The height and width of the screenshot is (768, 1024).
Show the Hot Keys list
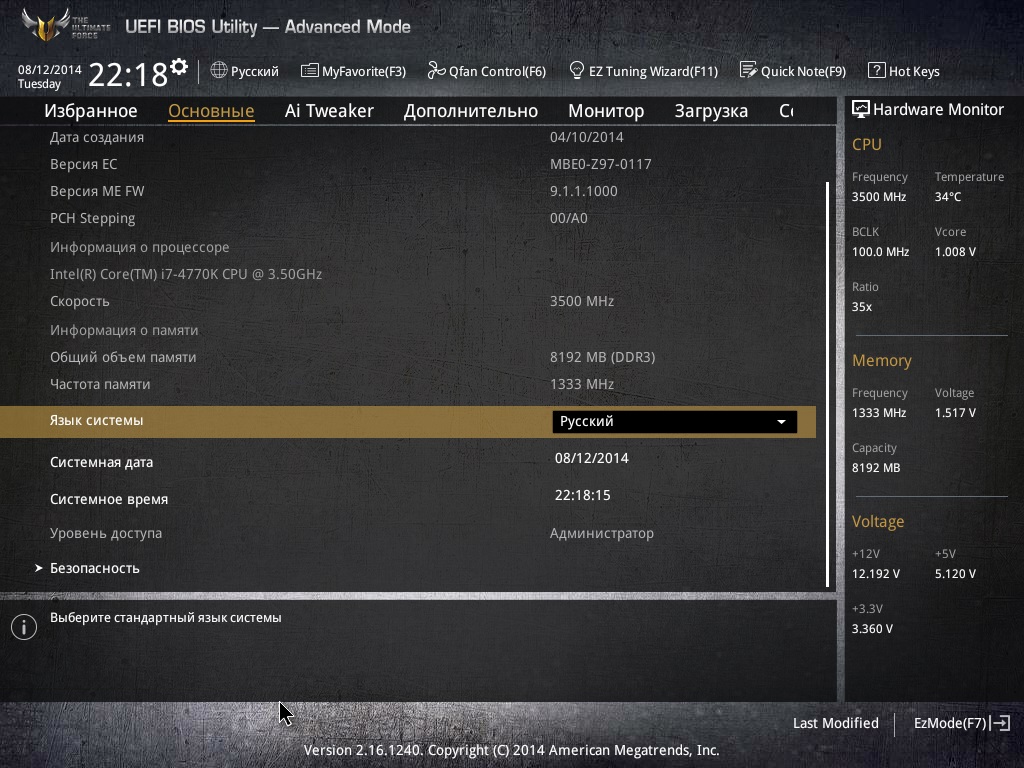pos(904,71)
